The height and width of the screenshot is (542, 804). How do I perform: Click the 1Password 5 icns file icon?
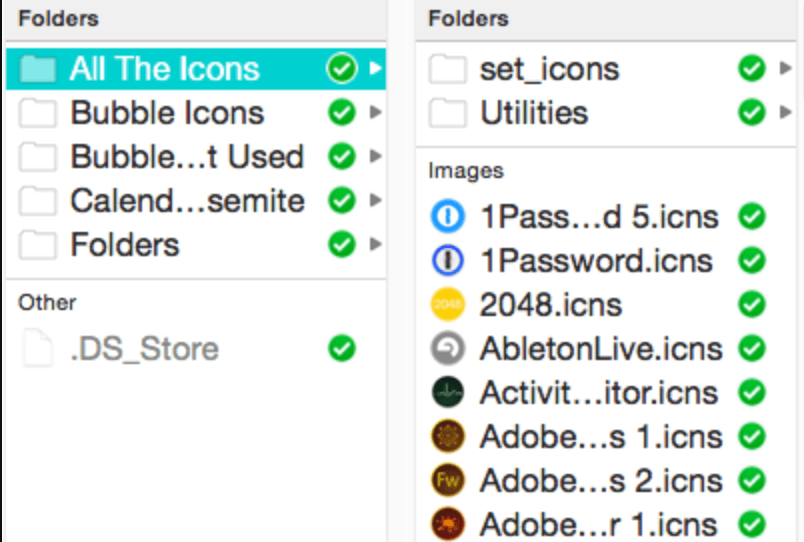pyautogui.click(x=445, y=216)
